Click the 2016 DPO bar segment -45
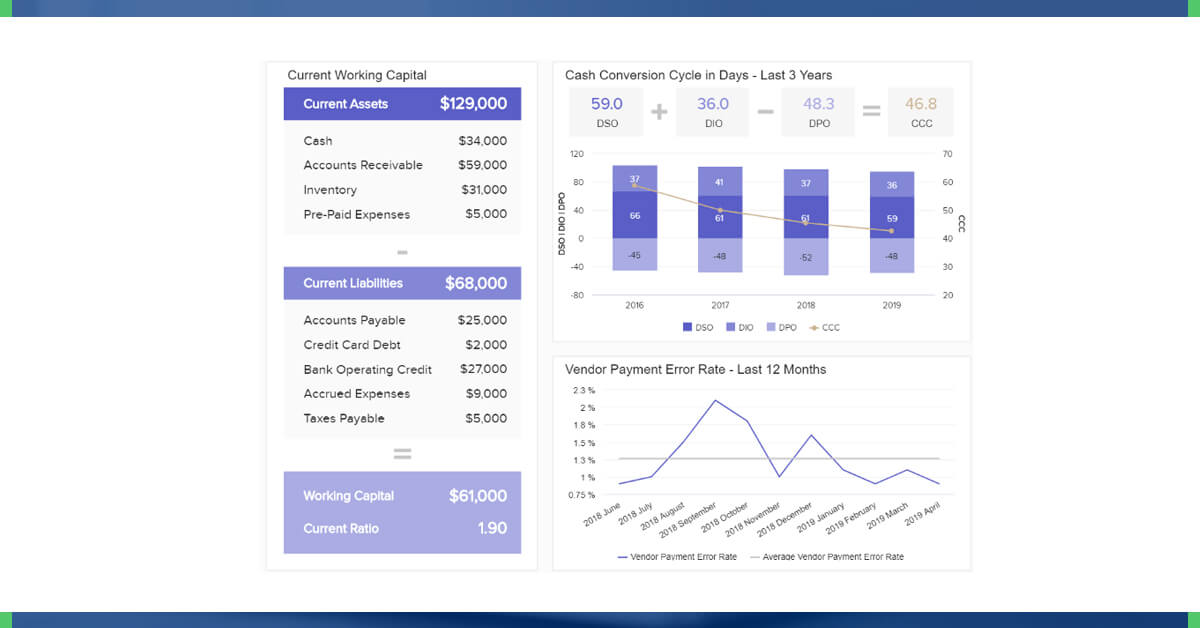 (x=634, y=254)
